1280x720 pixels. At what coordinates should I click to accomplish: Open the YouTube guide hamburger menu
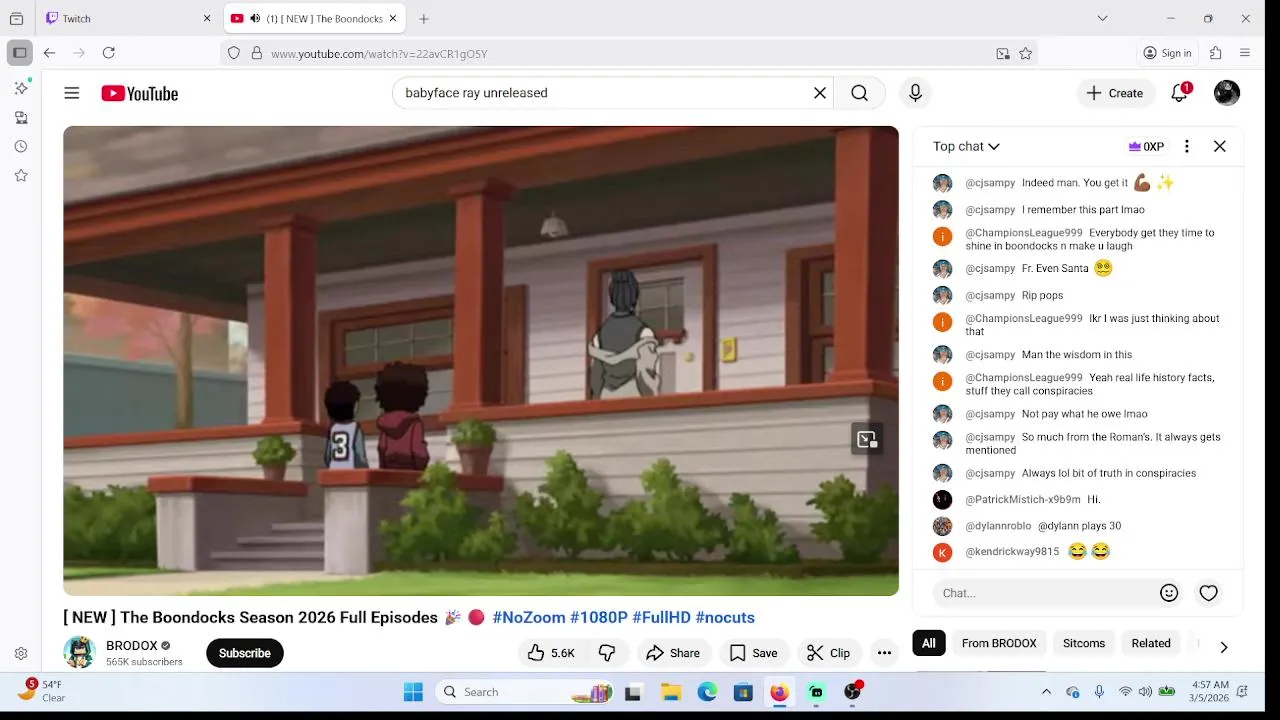point(71,93)
